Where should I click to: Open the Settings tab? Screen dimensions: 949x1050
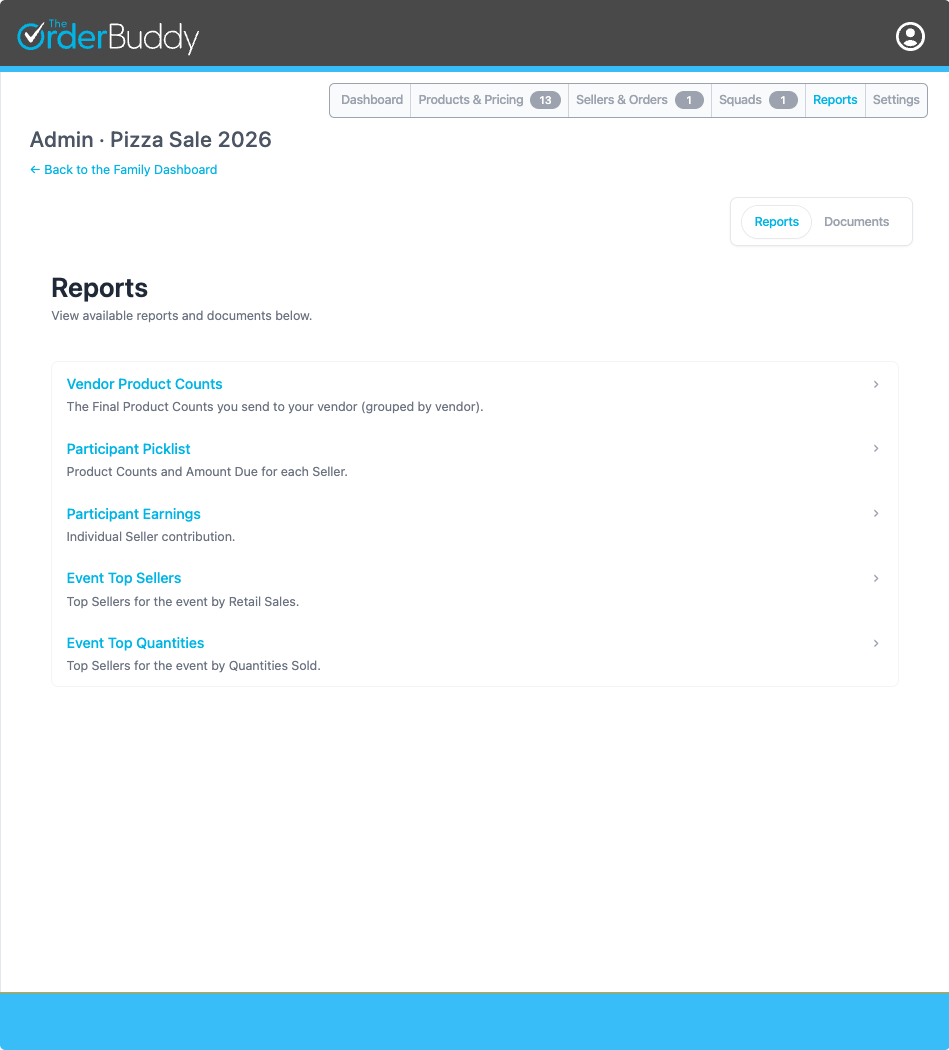(895, 99)
